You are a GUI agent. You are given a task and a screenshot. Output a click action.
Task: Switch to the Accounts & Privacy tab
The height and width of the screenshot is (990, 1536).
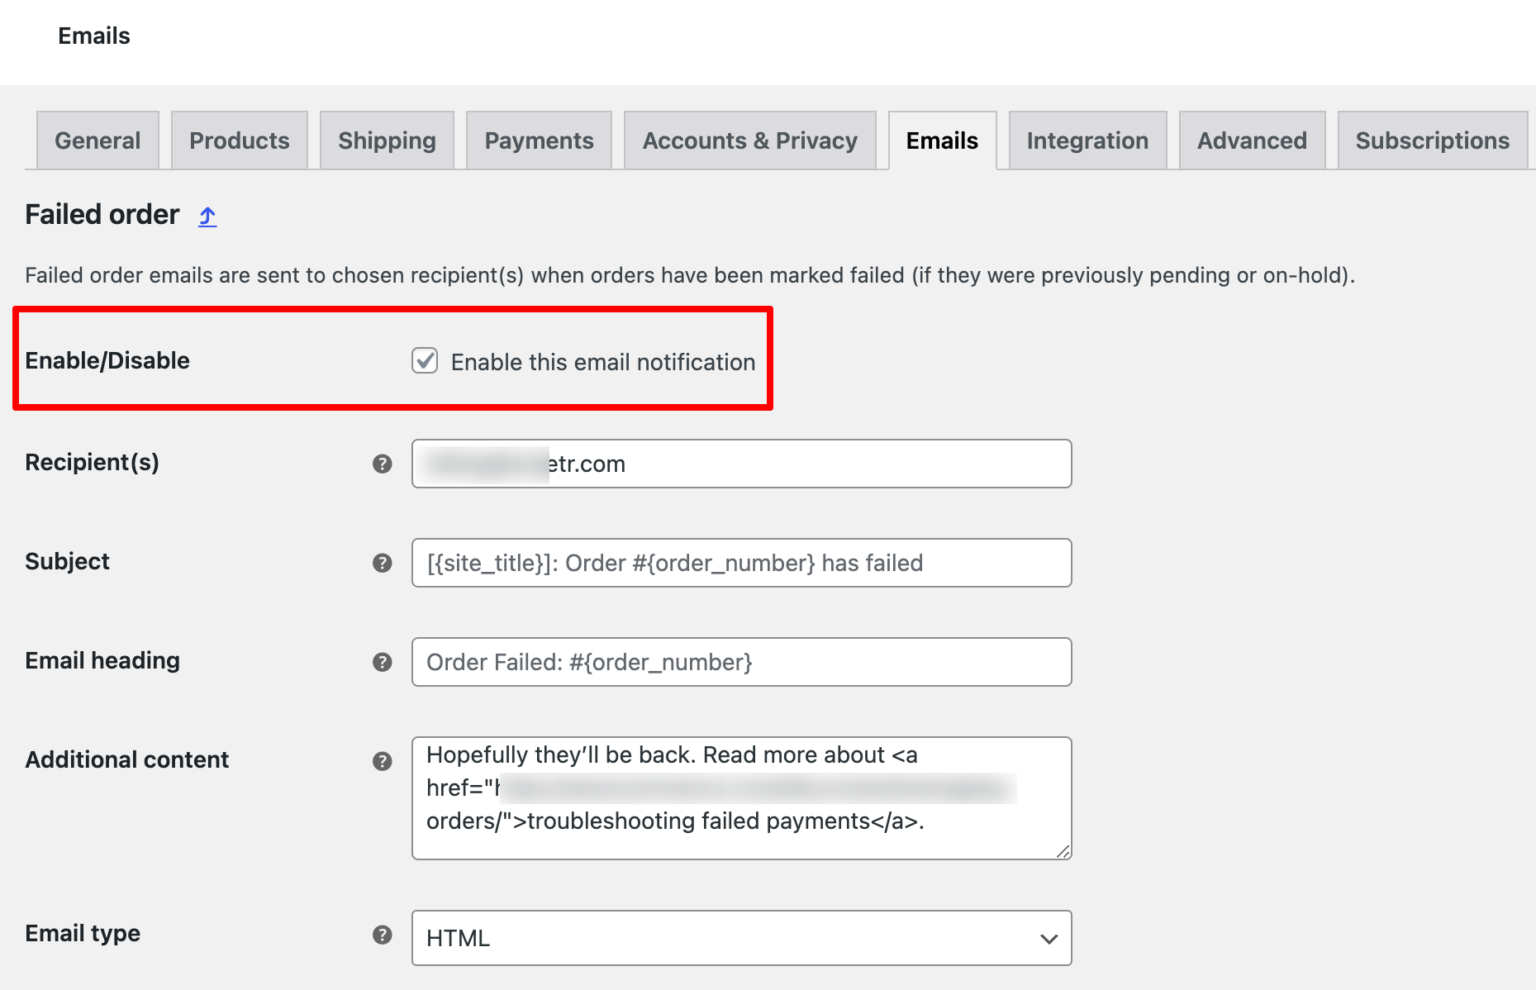point(749,140)
